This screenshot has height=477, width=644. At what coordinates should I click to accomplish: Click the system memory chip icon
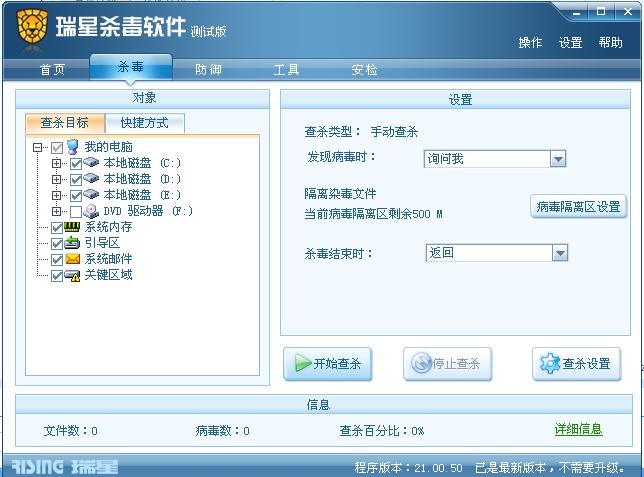[72, 226]
